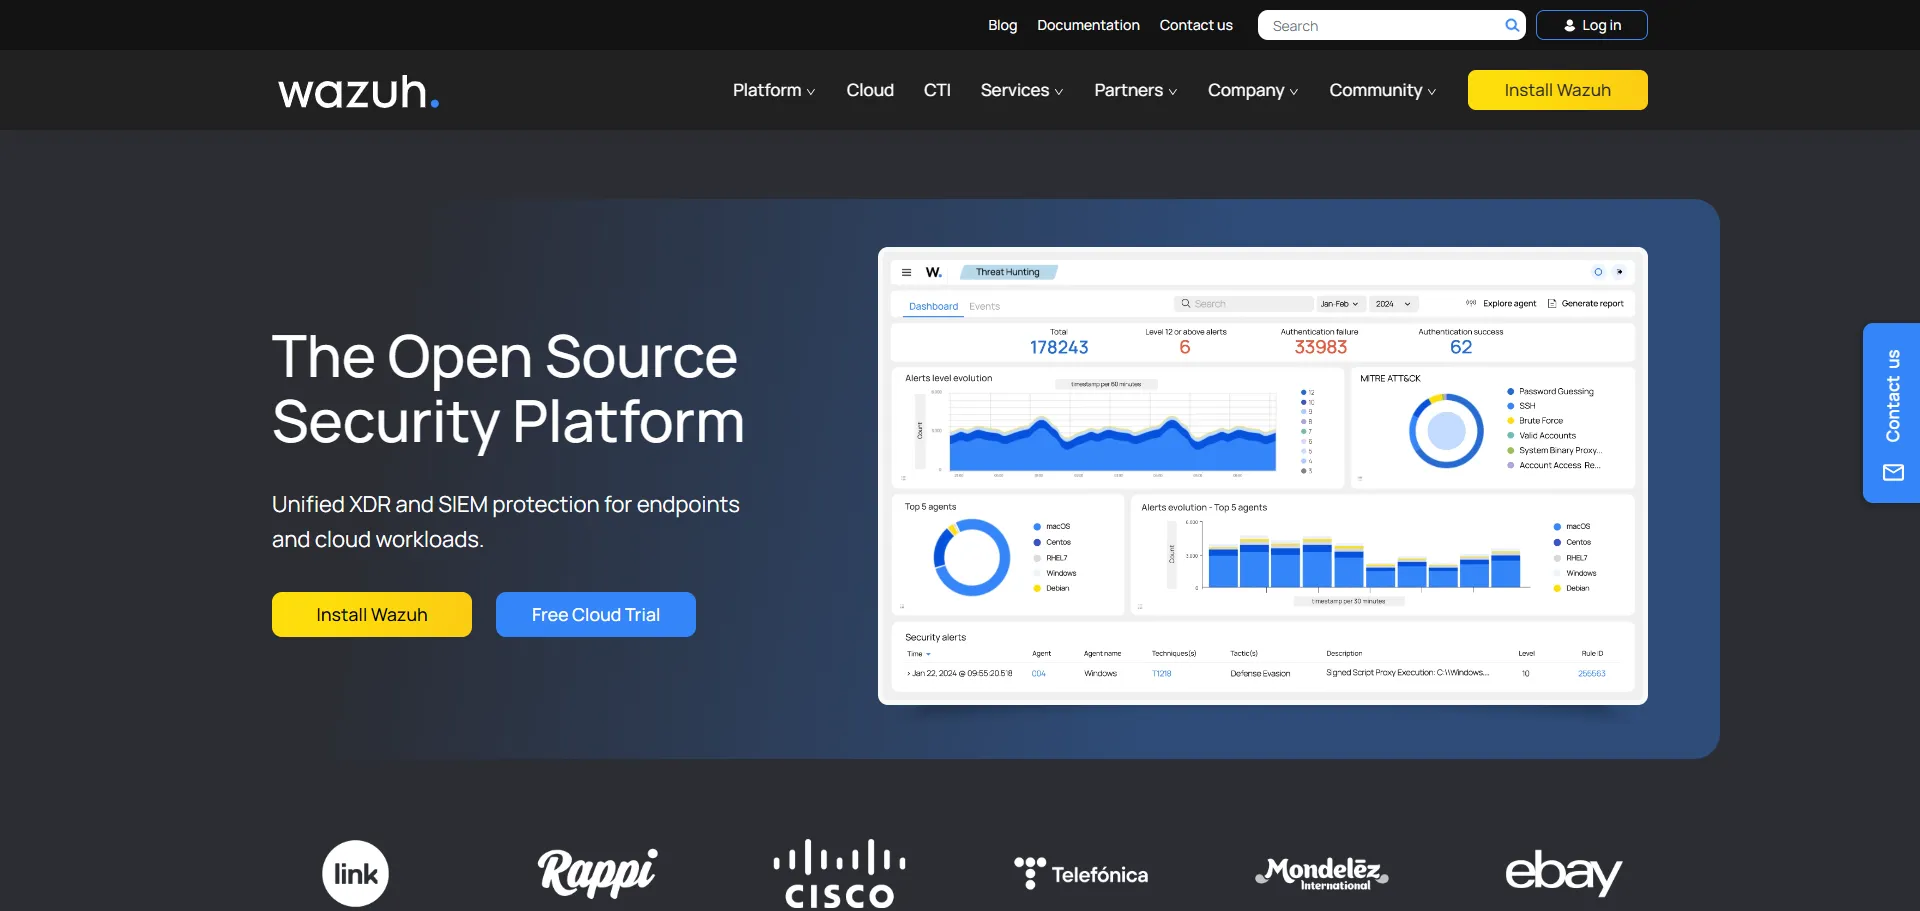Image resolution: width=1920 pixels, height=911 pixels.
Task: Open the Partners dropdown
Action: [1136, 90]
